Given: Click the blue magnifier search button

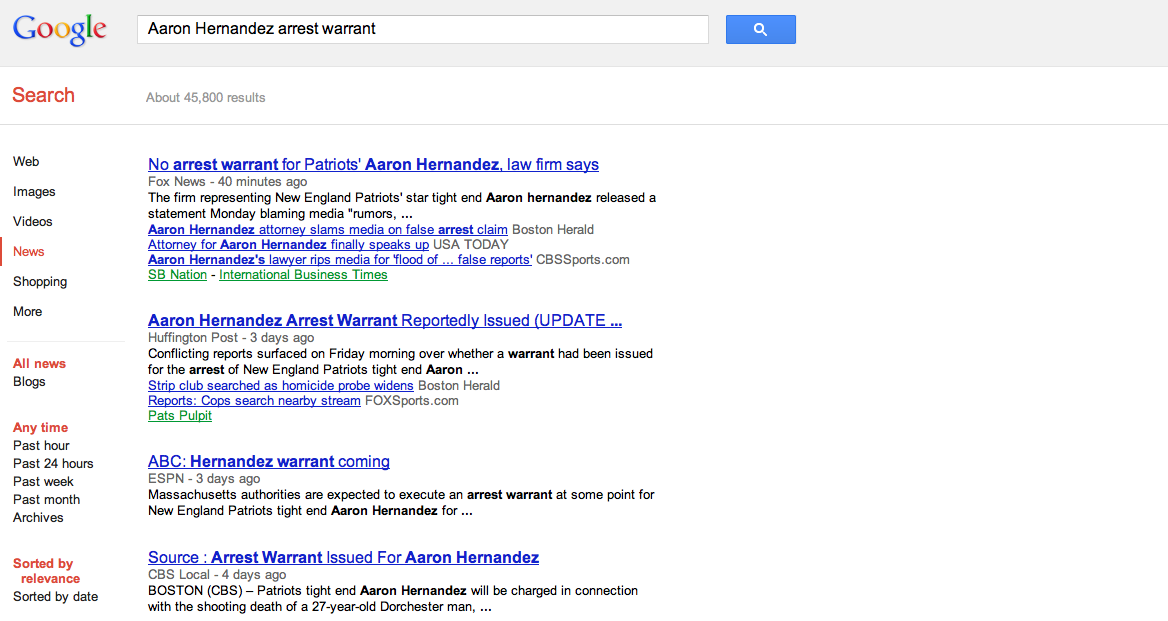Looking at the screenshot, I should pos(760,30).
